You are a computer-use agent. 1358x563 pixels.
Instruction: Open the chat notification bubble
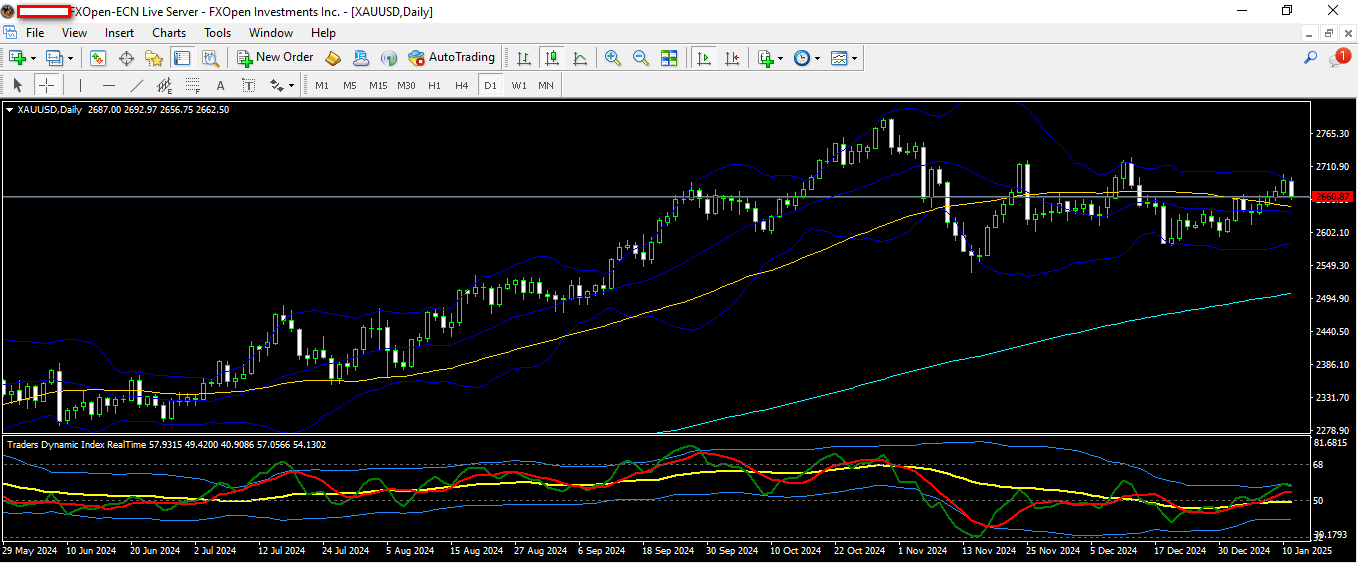pyautogui.click(x=1339, y=58)
